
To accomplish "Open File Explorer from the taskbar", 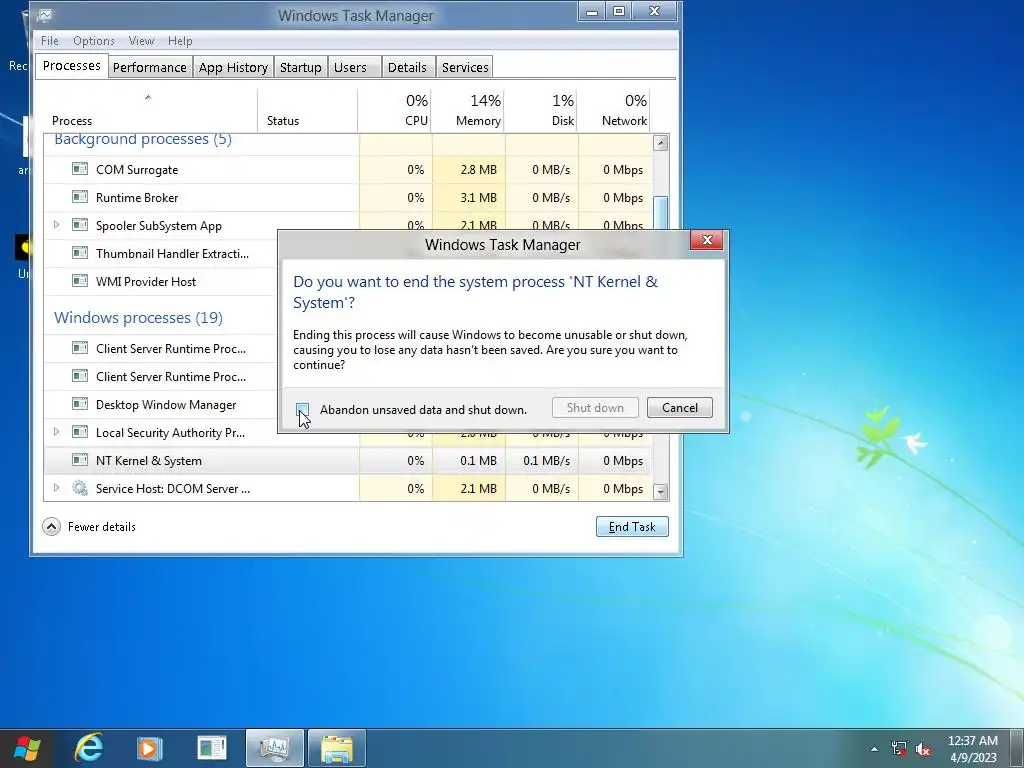I will tap(336, 748).
